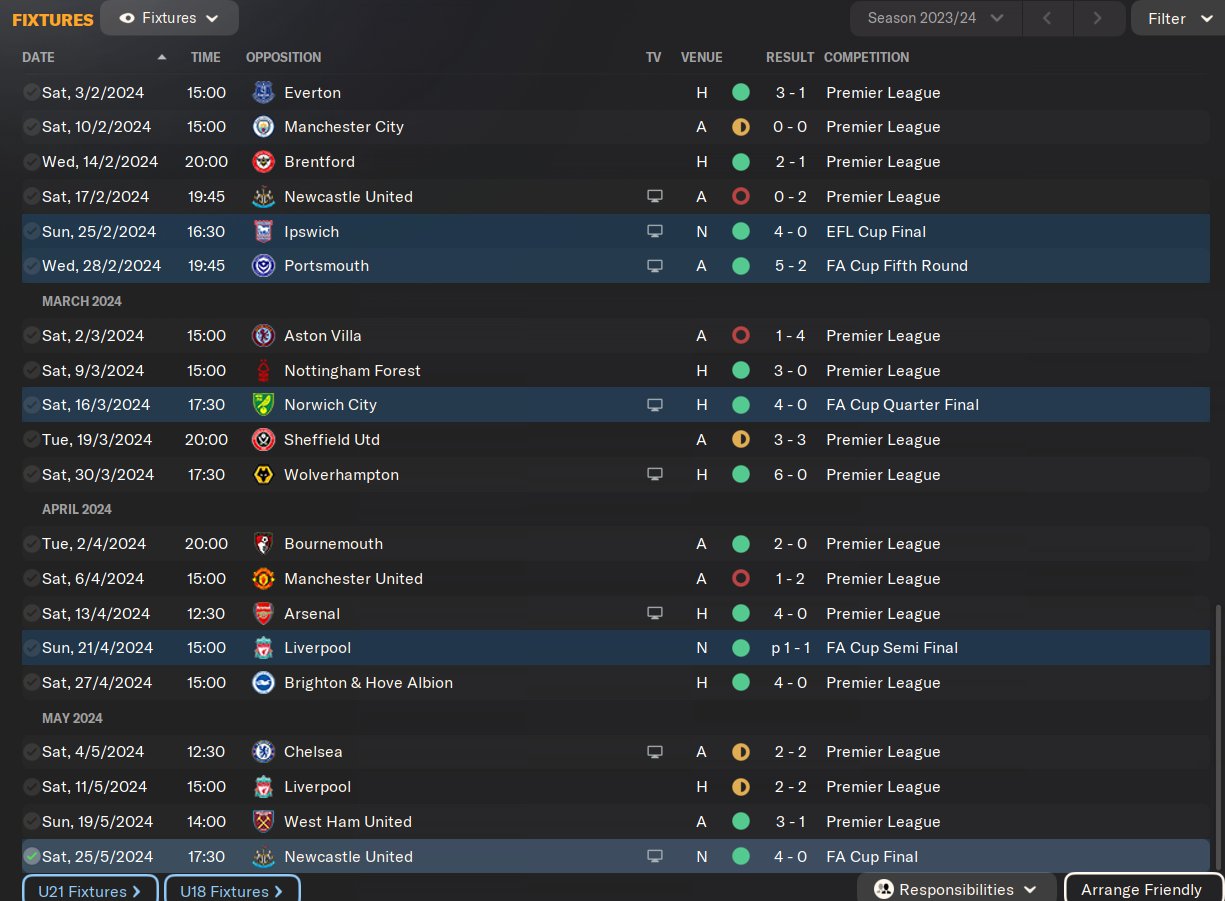1225x901 pixels.
Task: Click the Everton club badge icon
Action: tap(263, 93)
